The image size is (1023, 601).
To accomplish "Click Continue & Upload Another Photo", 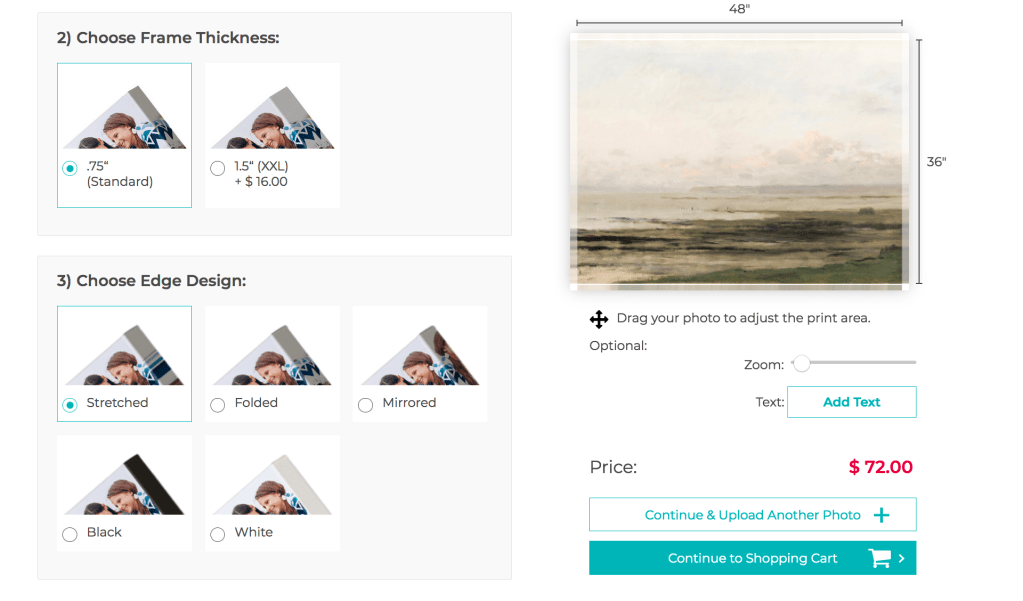I will coord(752,515).
